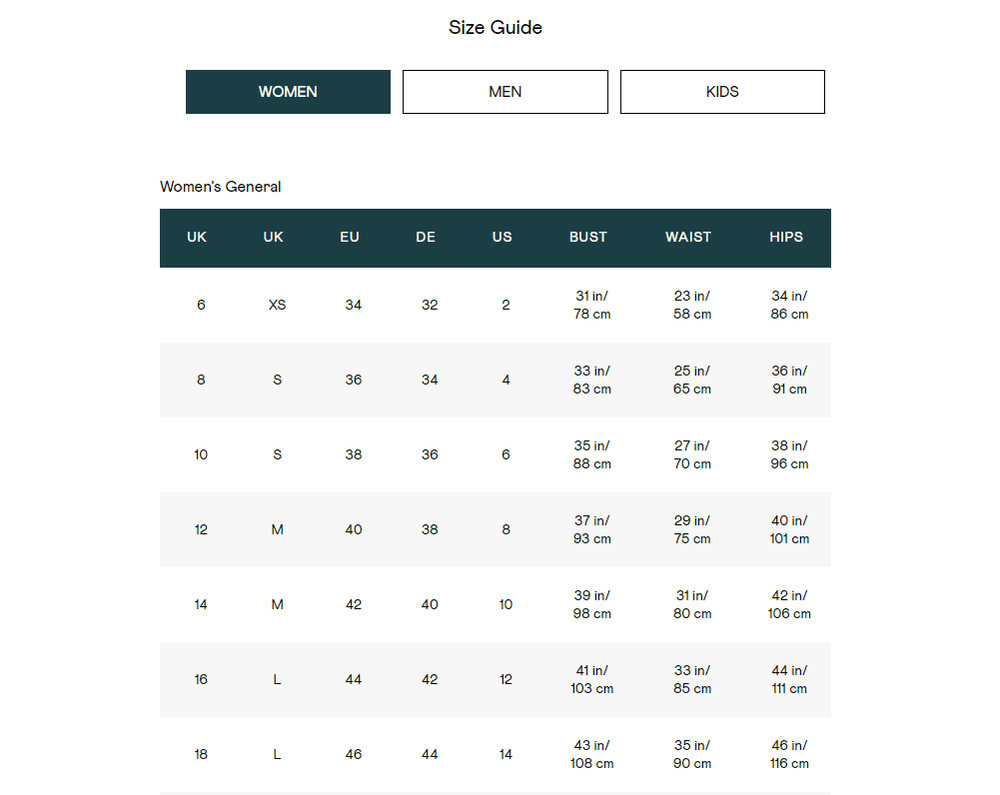Select the 43 in/108 cm bust cell
The height and width of the screenshot is (795, 1000).
point(592,755)
